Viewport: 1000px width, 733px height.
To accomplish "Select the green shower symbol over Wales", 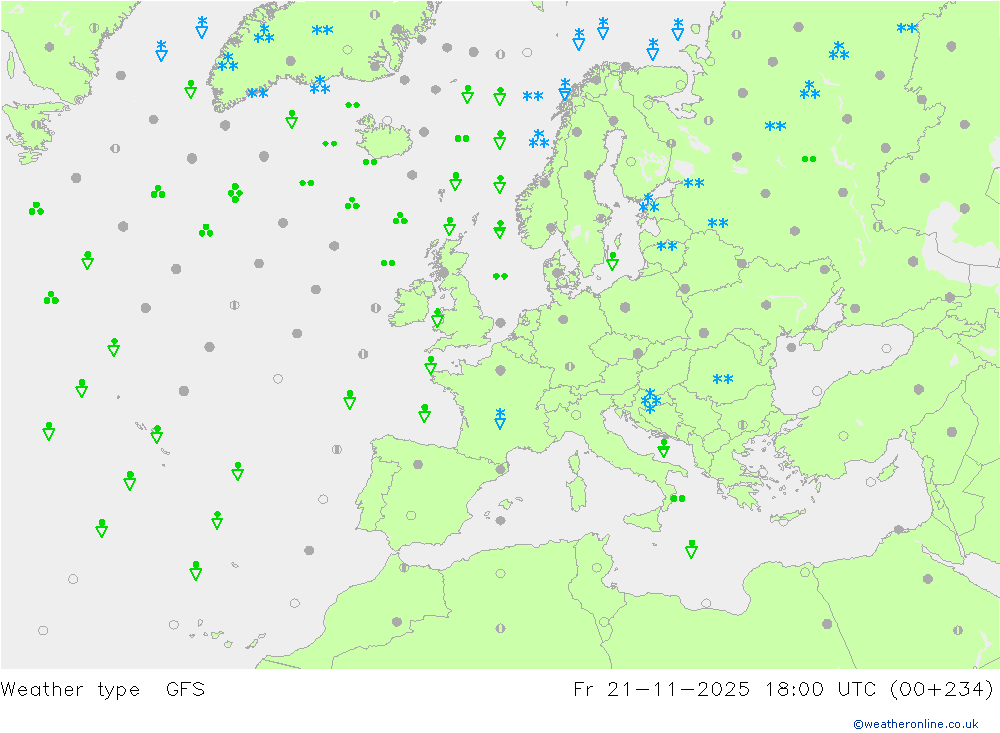I will click(x=438, y=317).
